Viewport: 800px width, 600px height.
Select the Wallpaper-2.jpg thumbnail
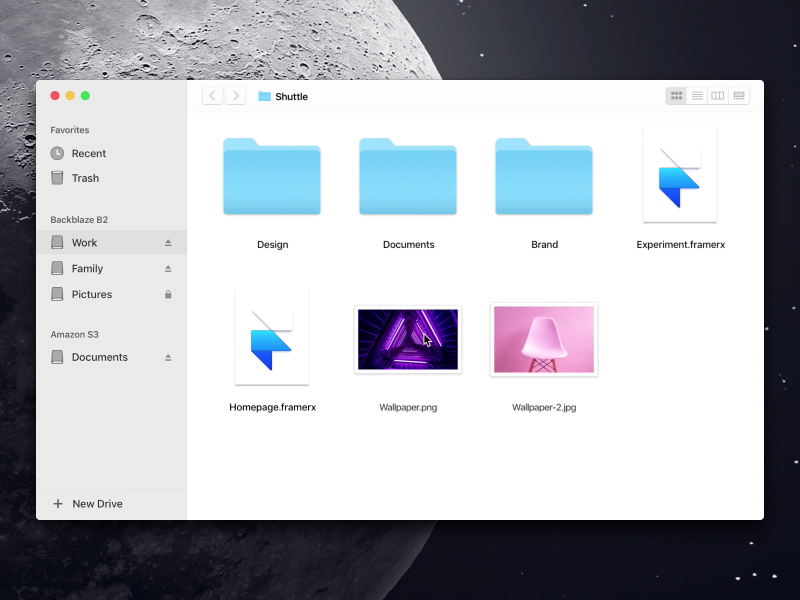point(544,339)
